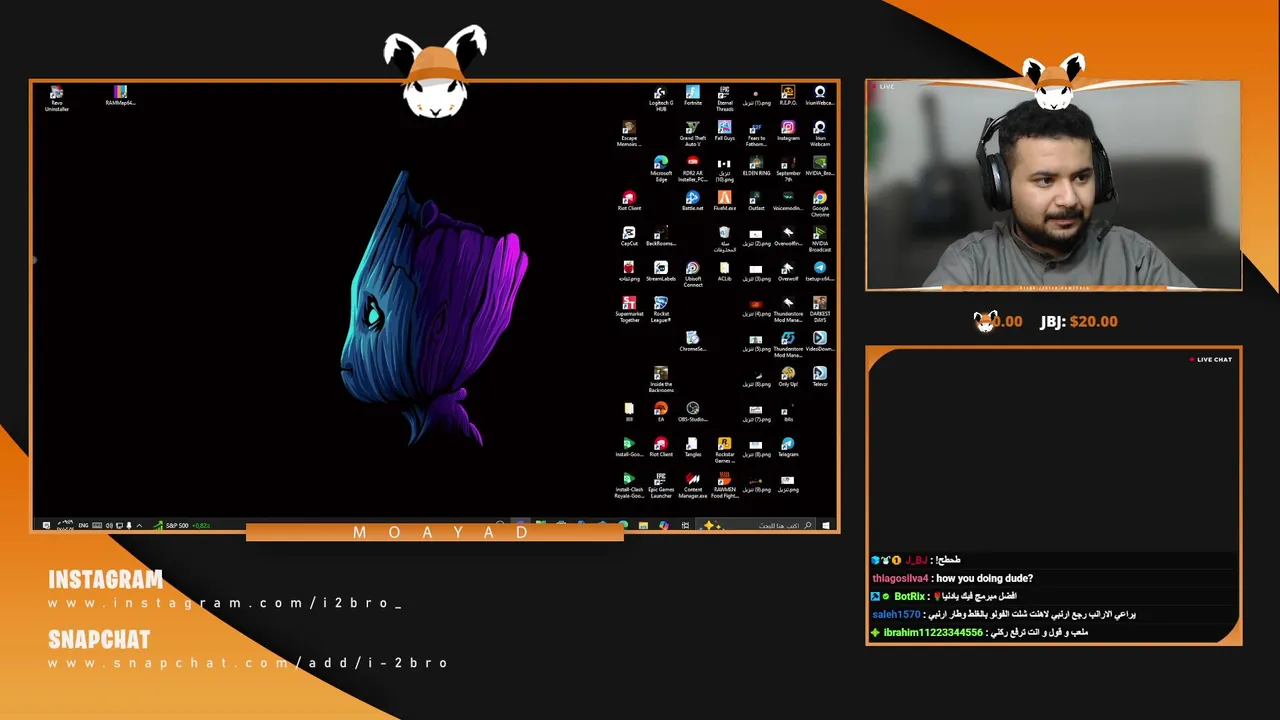Open the DARKEST DAYS game icon
The width and height of the screenshot is (1280, 720).
click(x=820, y=309)
